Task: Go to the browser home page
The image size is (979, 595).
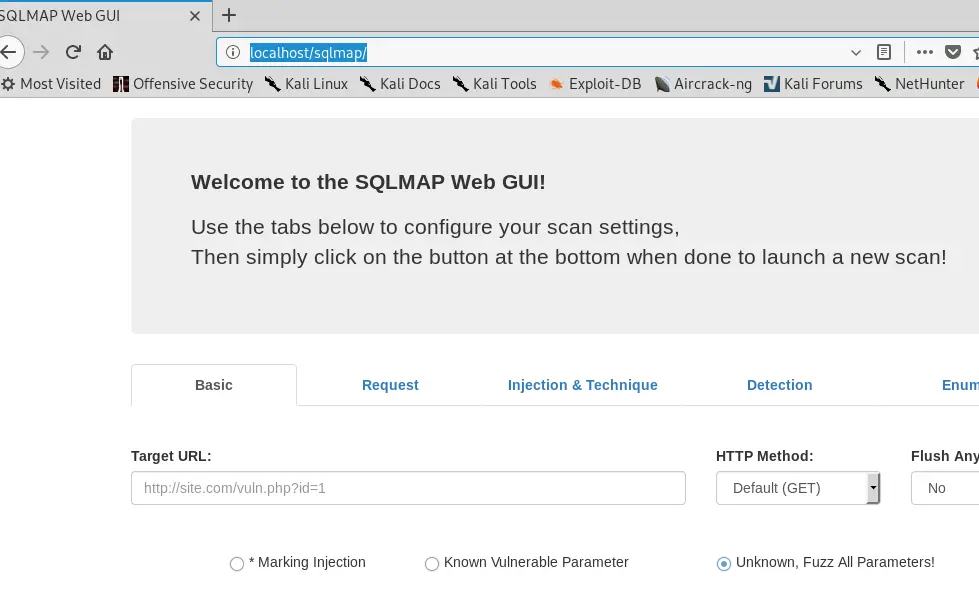Action: pos(105,52)
